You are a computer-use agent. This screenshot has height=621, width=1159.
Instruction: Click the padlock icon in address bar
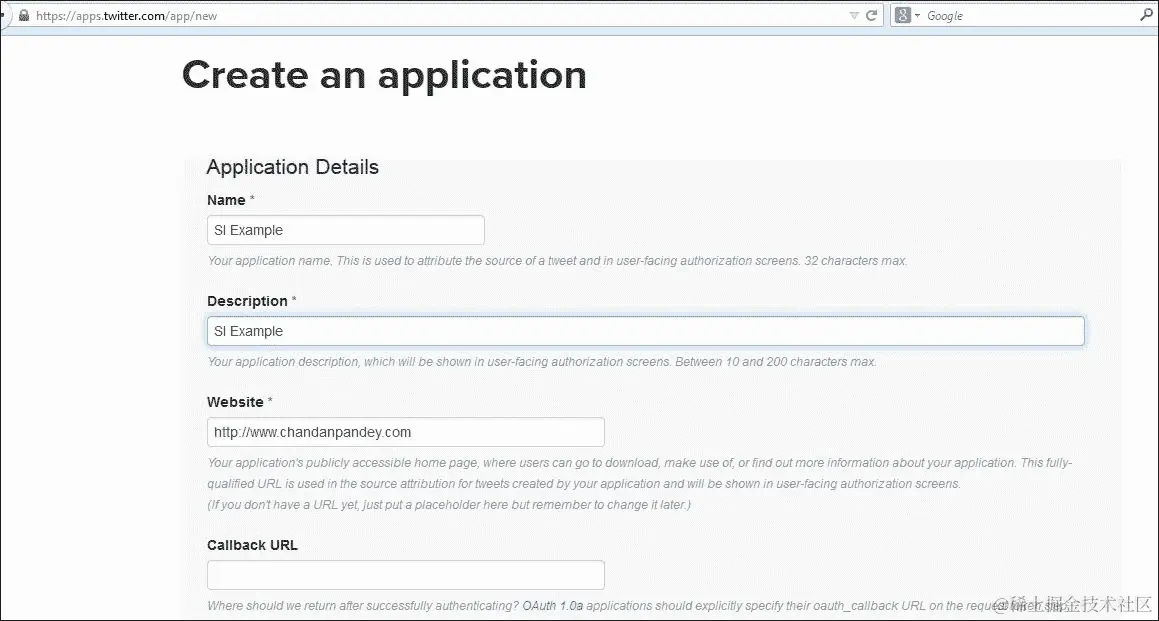tap(24, 15)
